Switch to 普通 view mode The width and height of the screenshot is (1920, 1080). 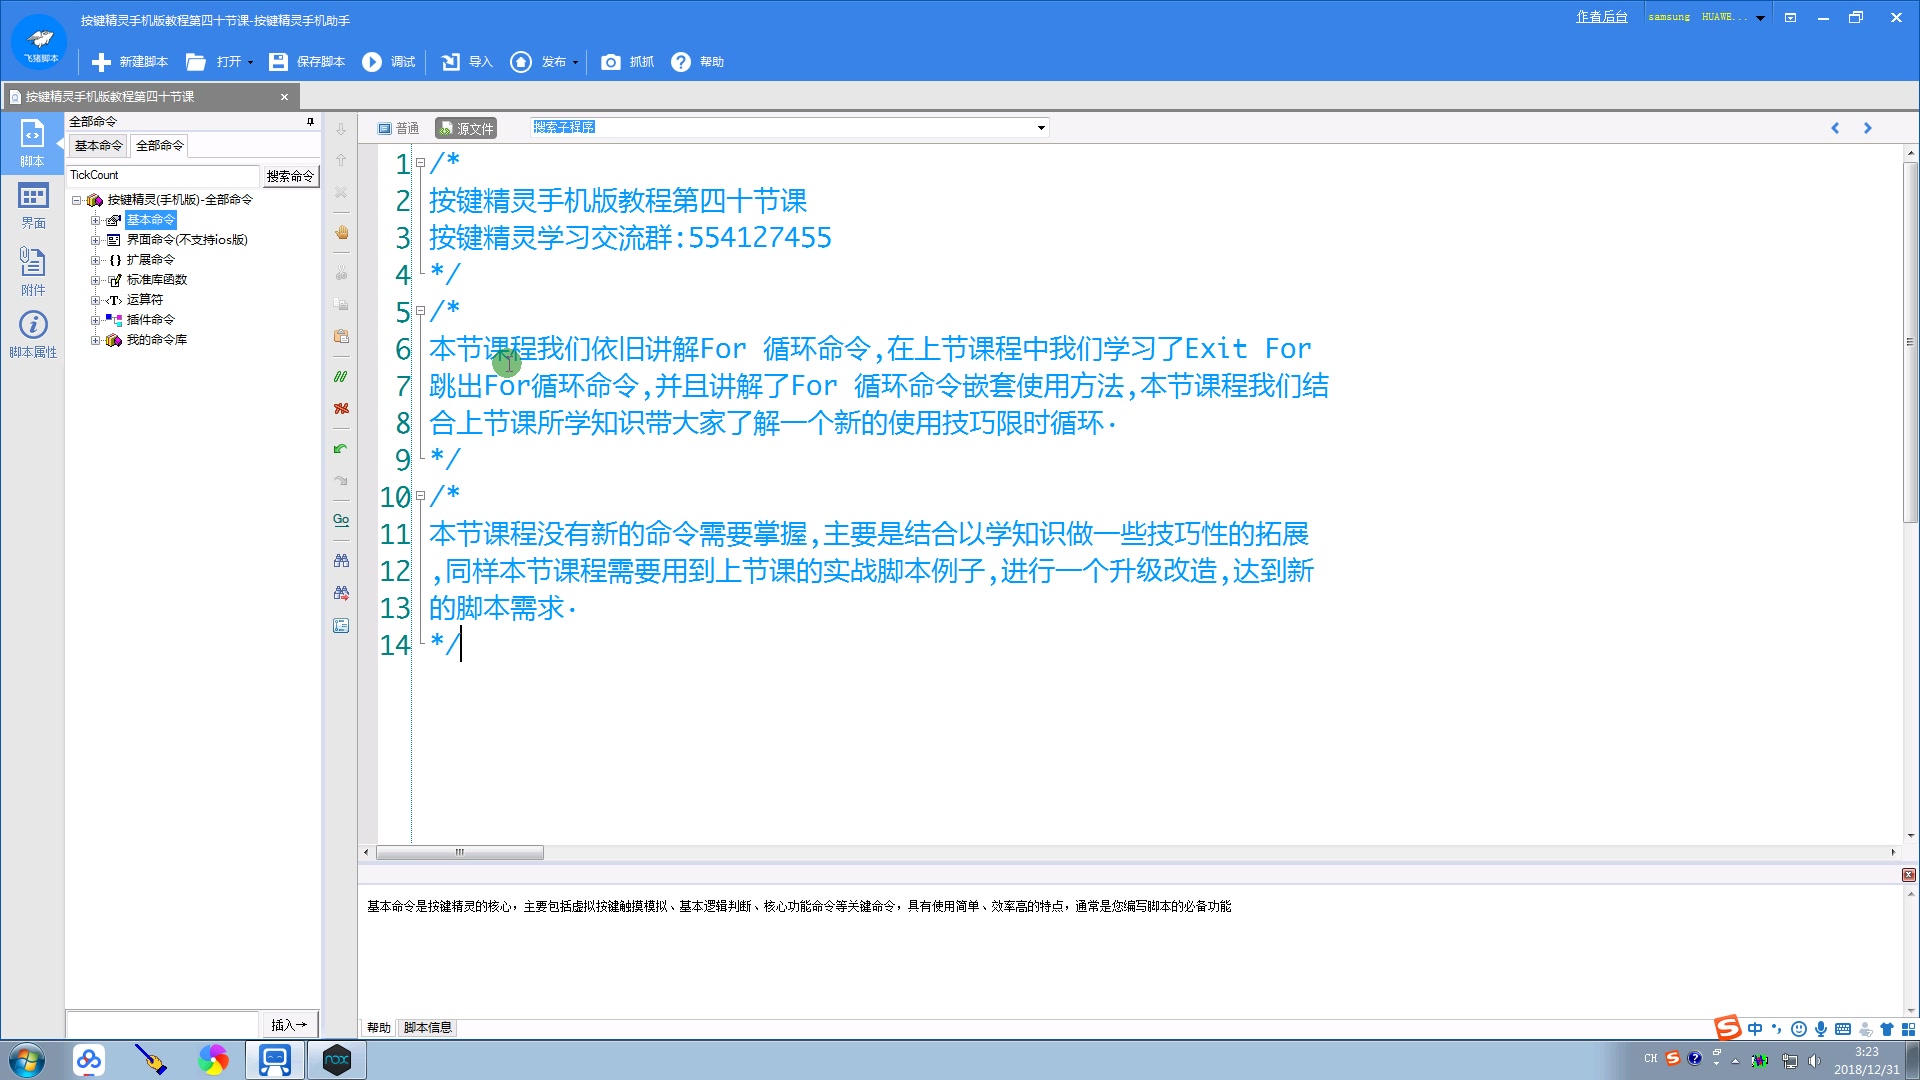(398, 127)
